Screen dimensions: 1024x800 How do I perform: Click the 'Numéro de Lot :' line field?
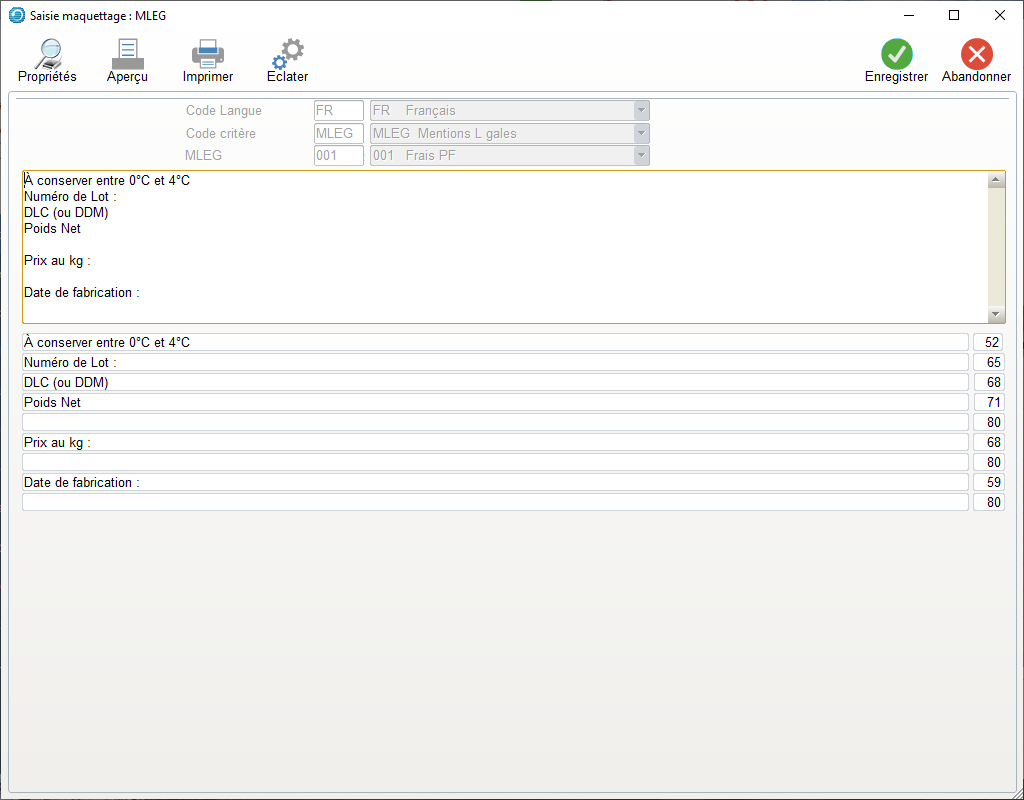(x=495, y=362)
